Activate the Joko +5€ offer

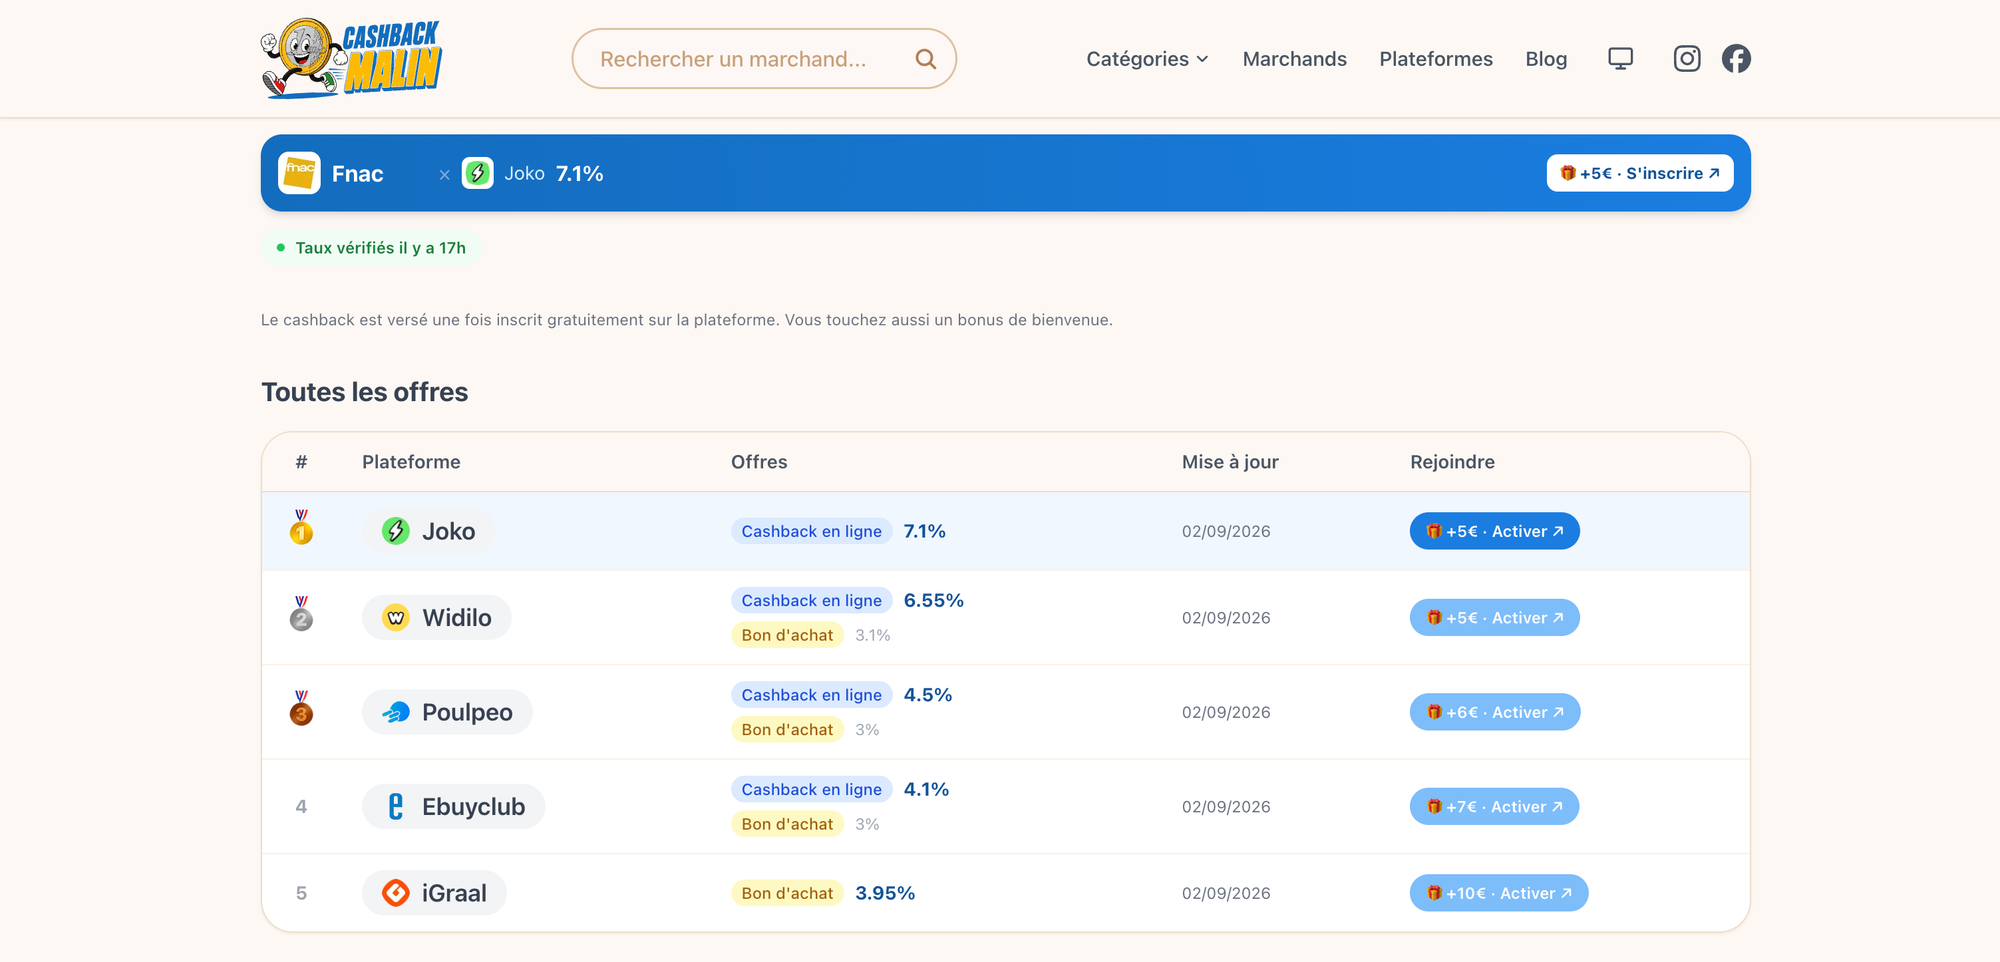1494,531
